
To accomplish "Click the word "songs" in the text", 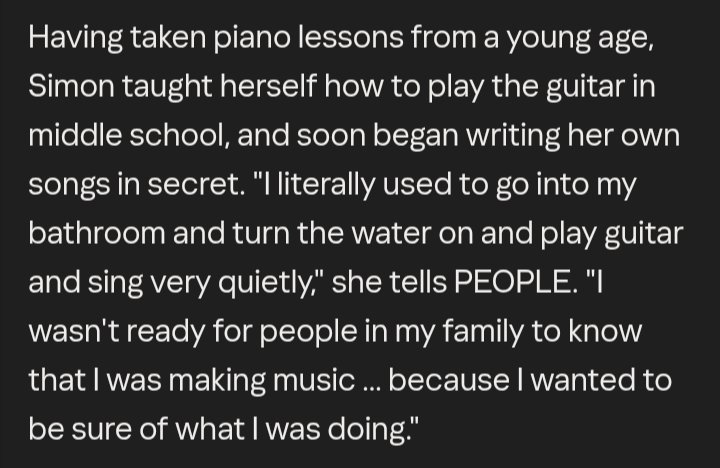I will [x=69, y=186].
